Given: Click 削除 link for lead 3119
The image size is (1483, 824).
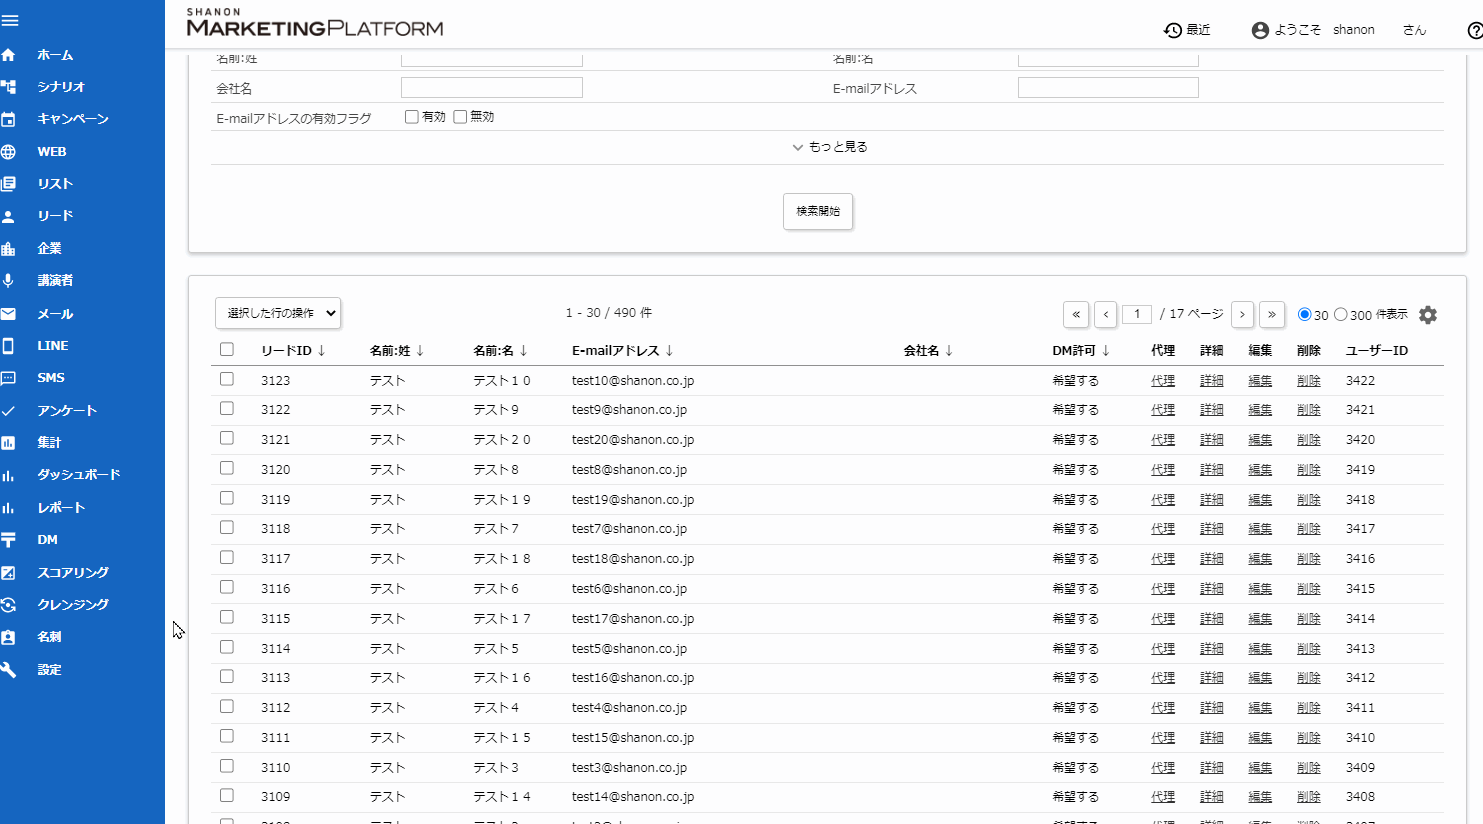Looking at the screenshot, I should [x=1309, y=500].
